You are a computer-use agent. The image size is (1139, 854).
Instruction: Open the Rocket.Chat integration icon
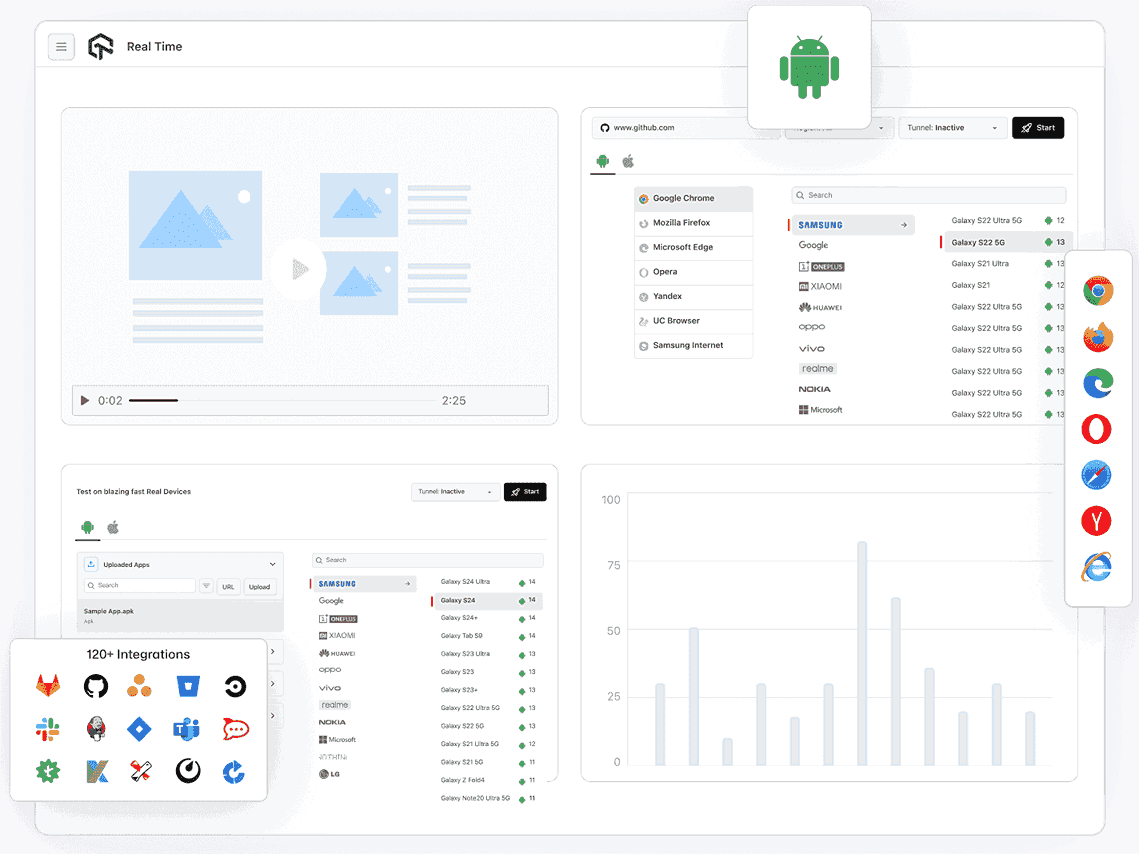click(235, 728)
